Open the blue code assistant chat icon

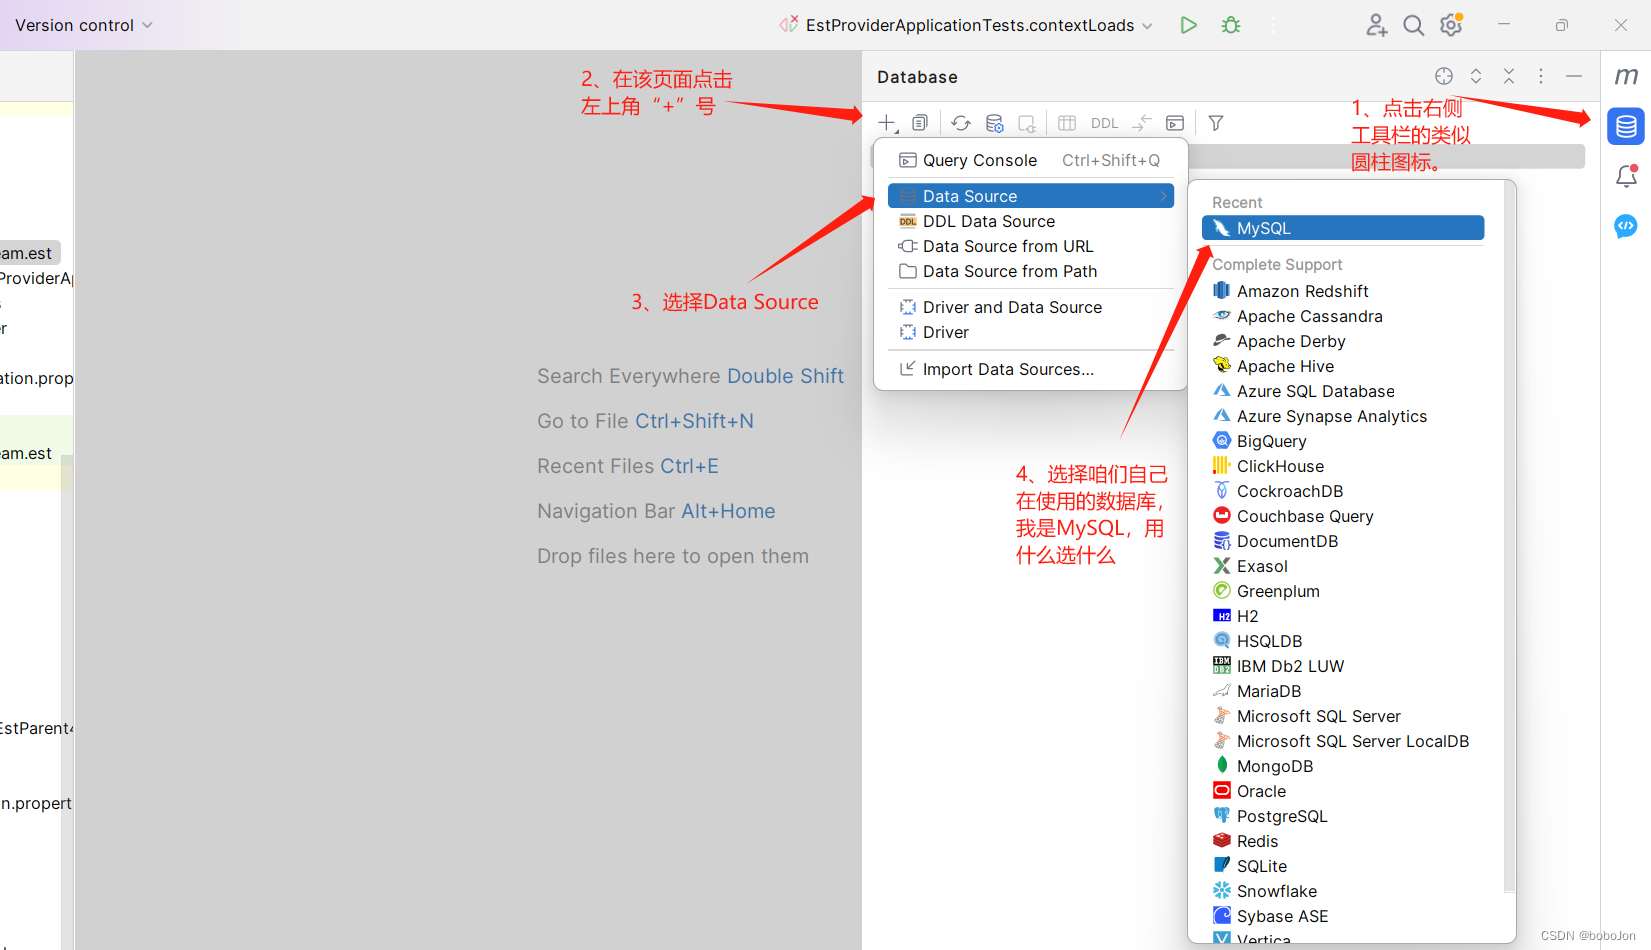[x=1626, y=226]
